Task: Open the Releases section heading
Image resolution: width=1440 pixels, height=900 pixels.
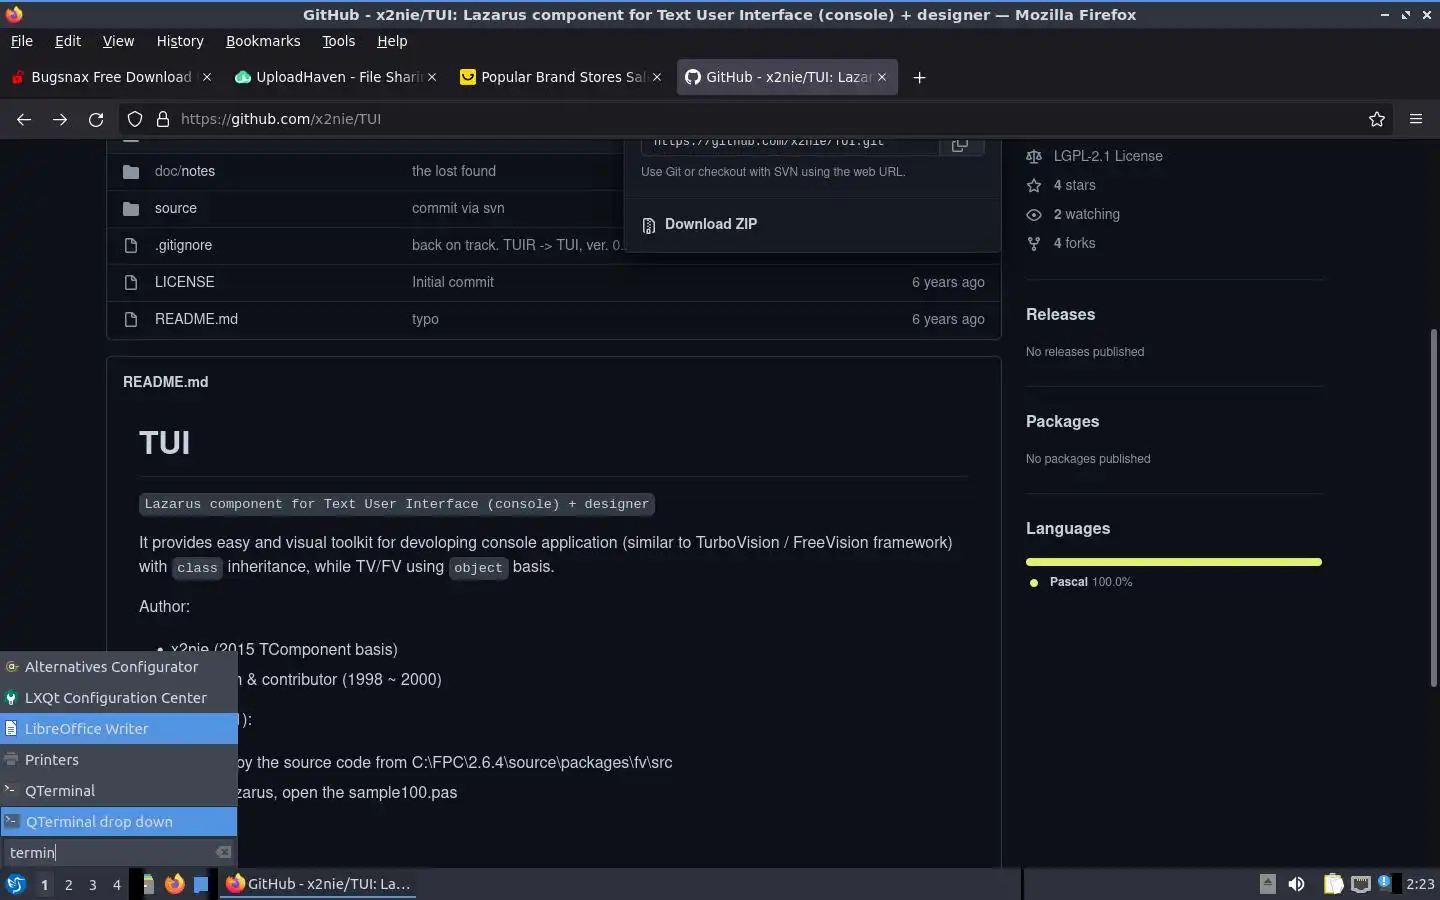Action: (x=1060, y=314)
